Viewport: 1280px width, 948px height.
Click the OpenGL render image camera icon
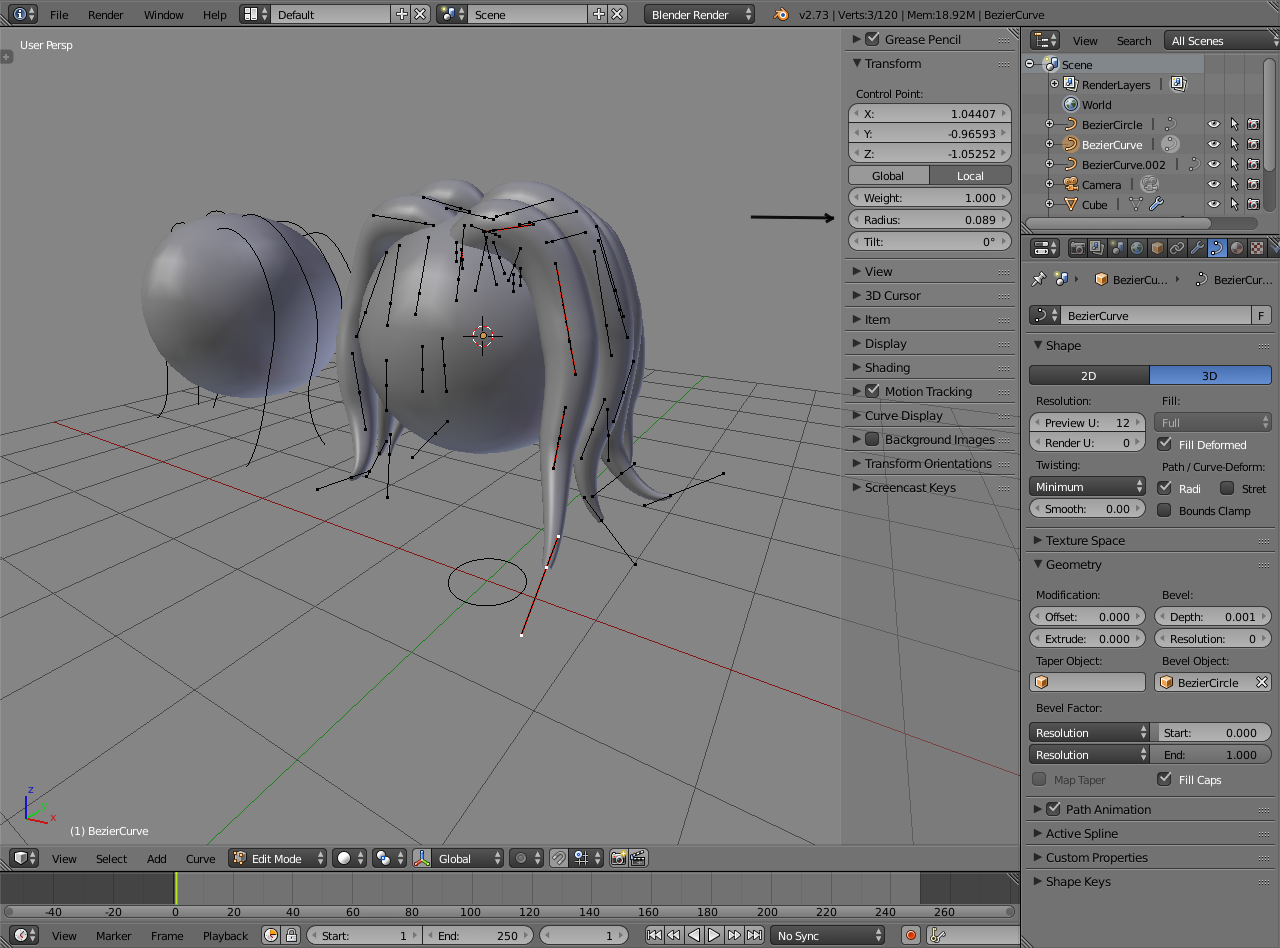pyautogui.click(x=618, y=858)
